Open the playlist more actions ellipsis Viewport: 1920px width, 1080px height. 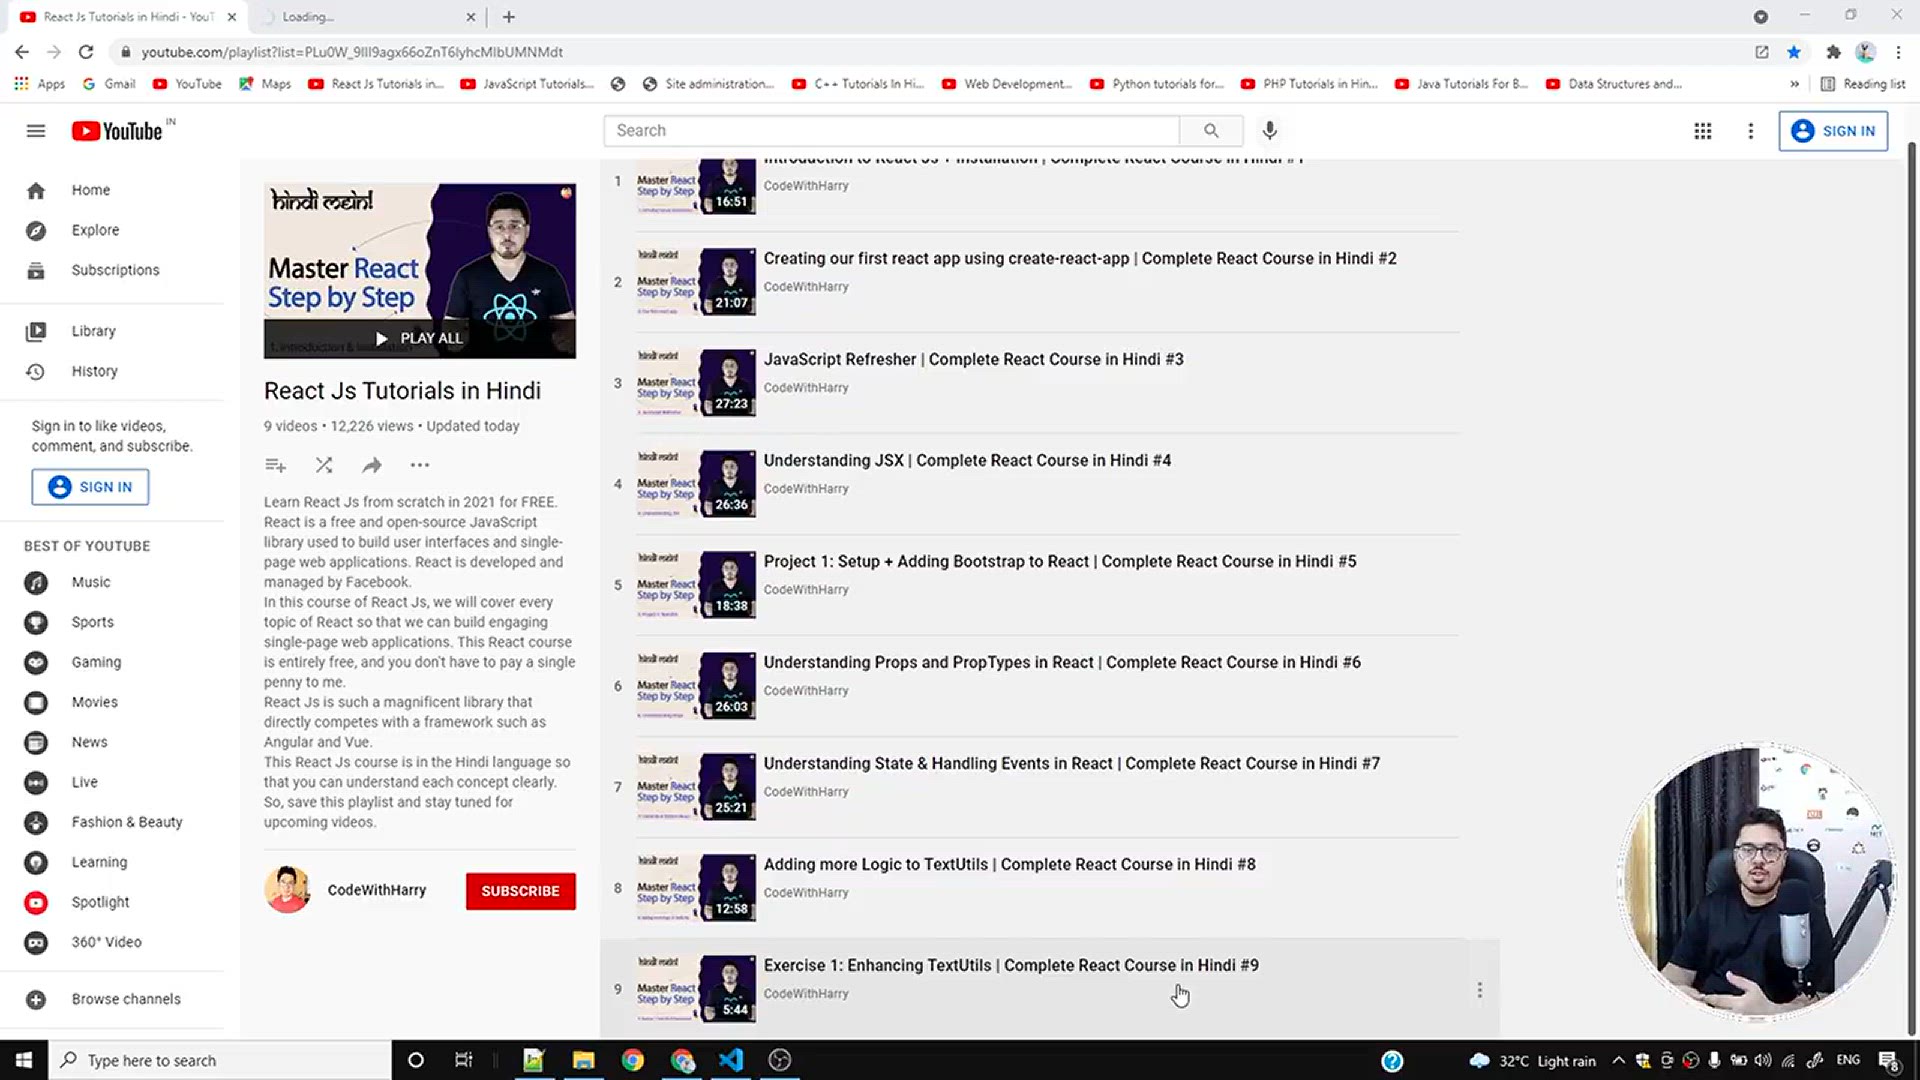click(x=420, y=465)
